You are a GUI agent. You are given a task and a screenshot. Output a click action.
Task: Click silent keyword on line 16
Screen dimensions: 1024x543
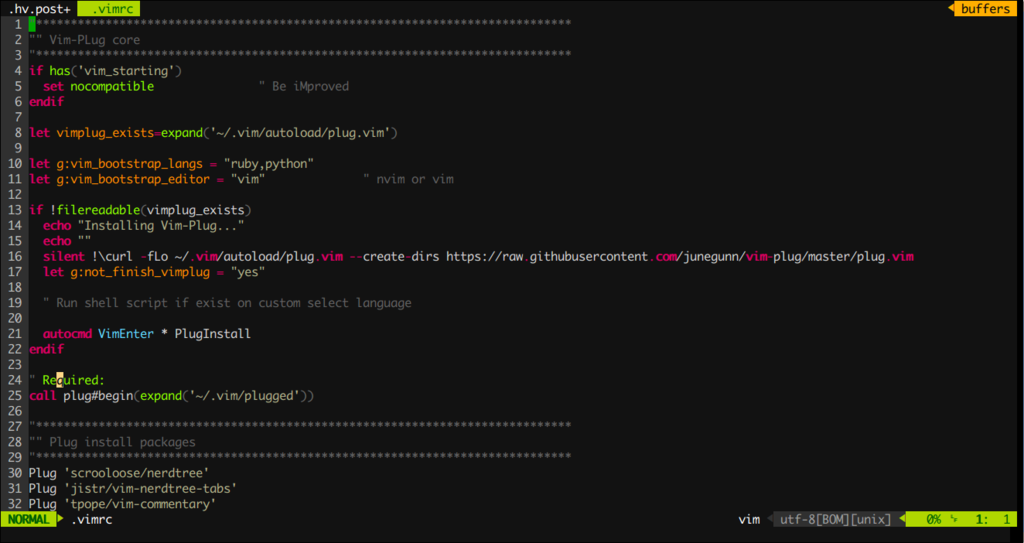pyautogui.click(x=63, y=256)
